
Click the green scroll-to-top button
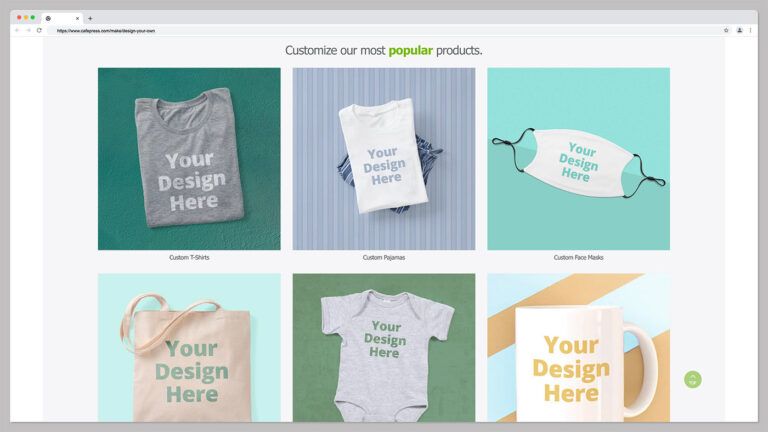692,379
